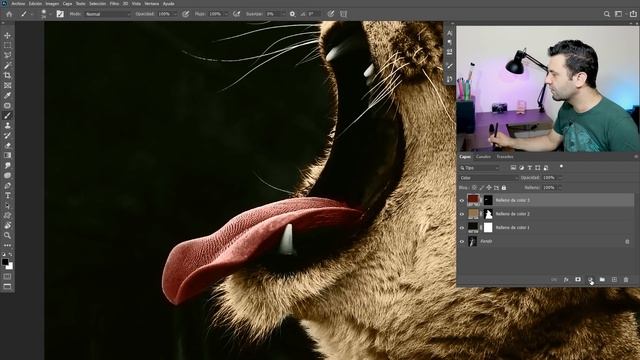Viewport: 640px width, 360px height.
Task: Select the Rectangular Marquee tool
Action: pos(7,45)
